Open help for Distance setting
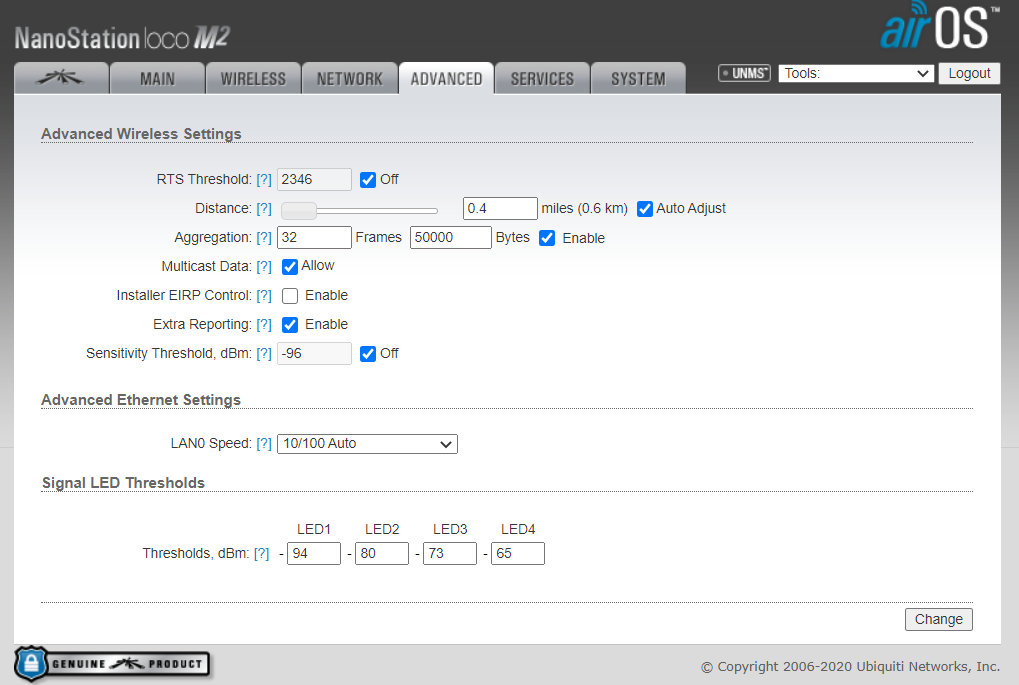Screen dimensions: 1019x685 click(x=264, y=209)
